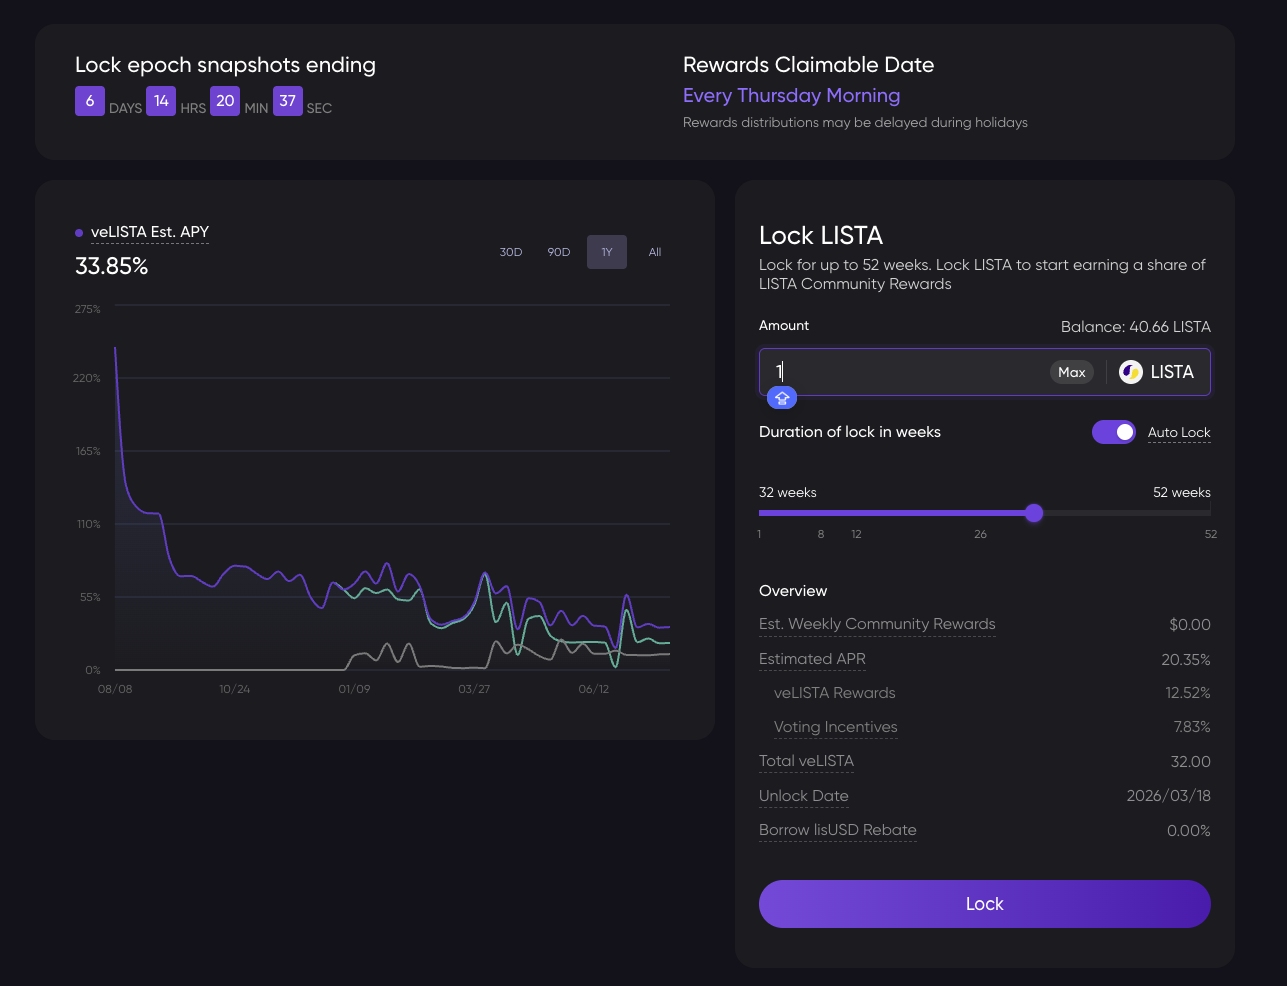This screenshot has width=1287, height=986.
Task: Click the Unlock Date label
Action: point(803,796)
